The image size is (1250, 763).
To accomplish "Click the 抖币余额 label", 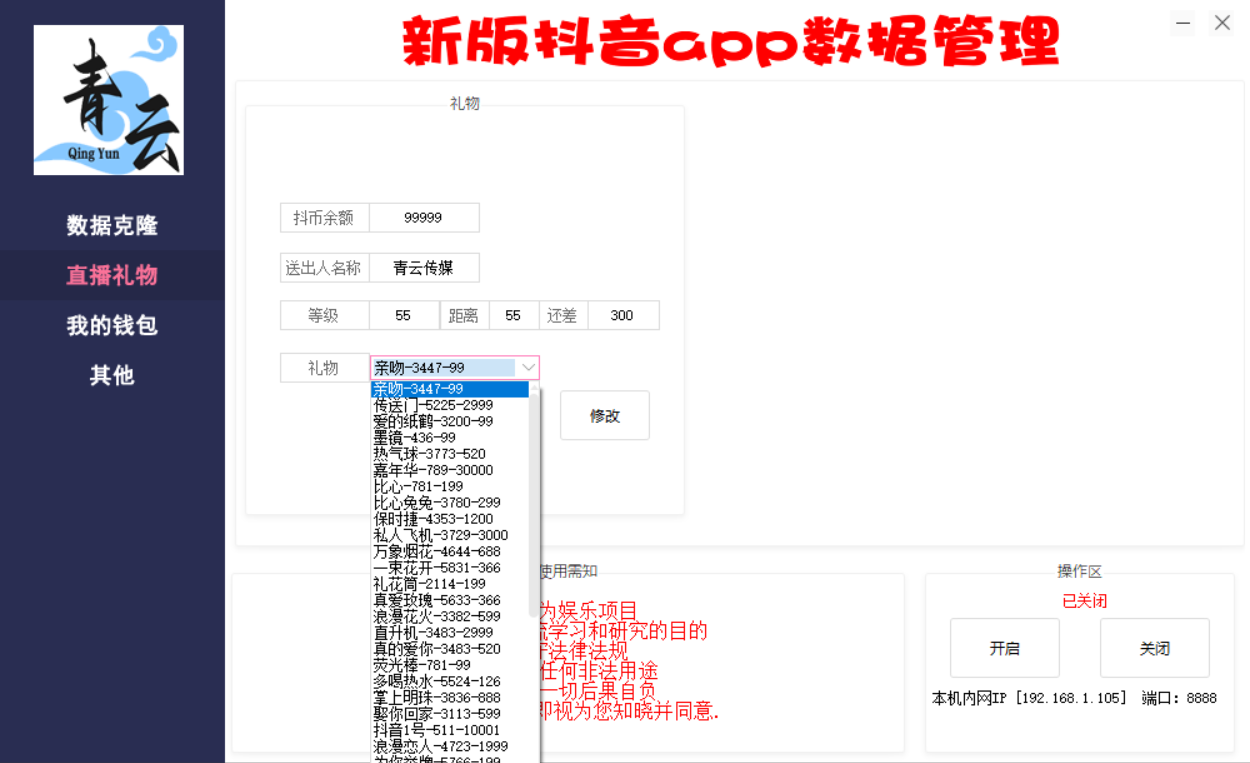I will pos(324,217).
